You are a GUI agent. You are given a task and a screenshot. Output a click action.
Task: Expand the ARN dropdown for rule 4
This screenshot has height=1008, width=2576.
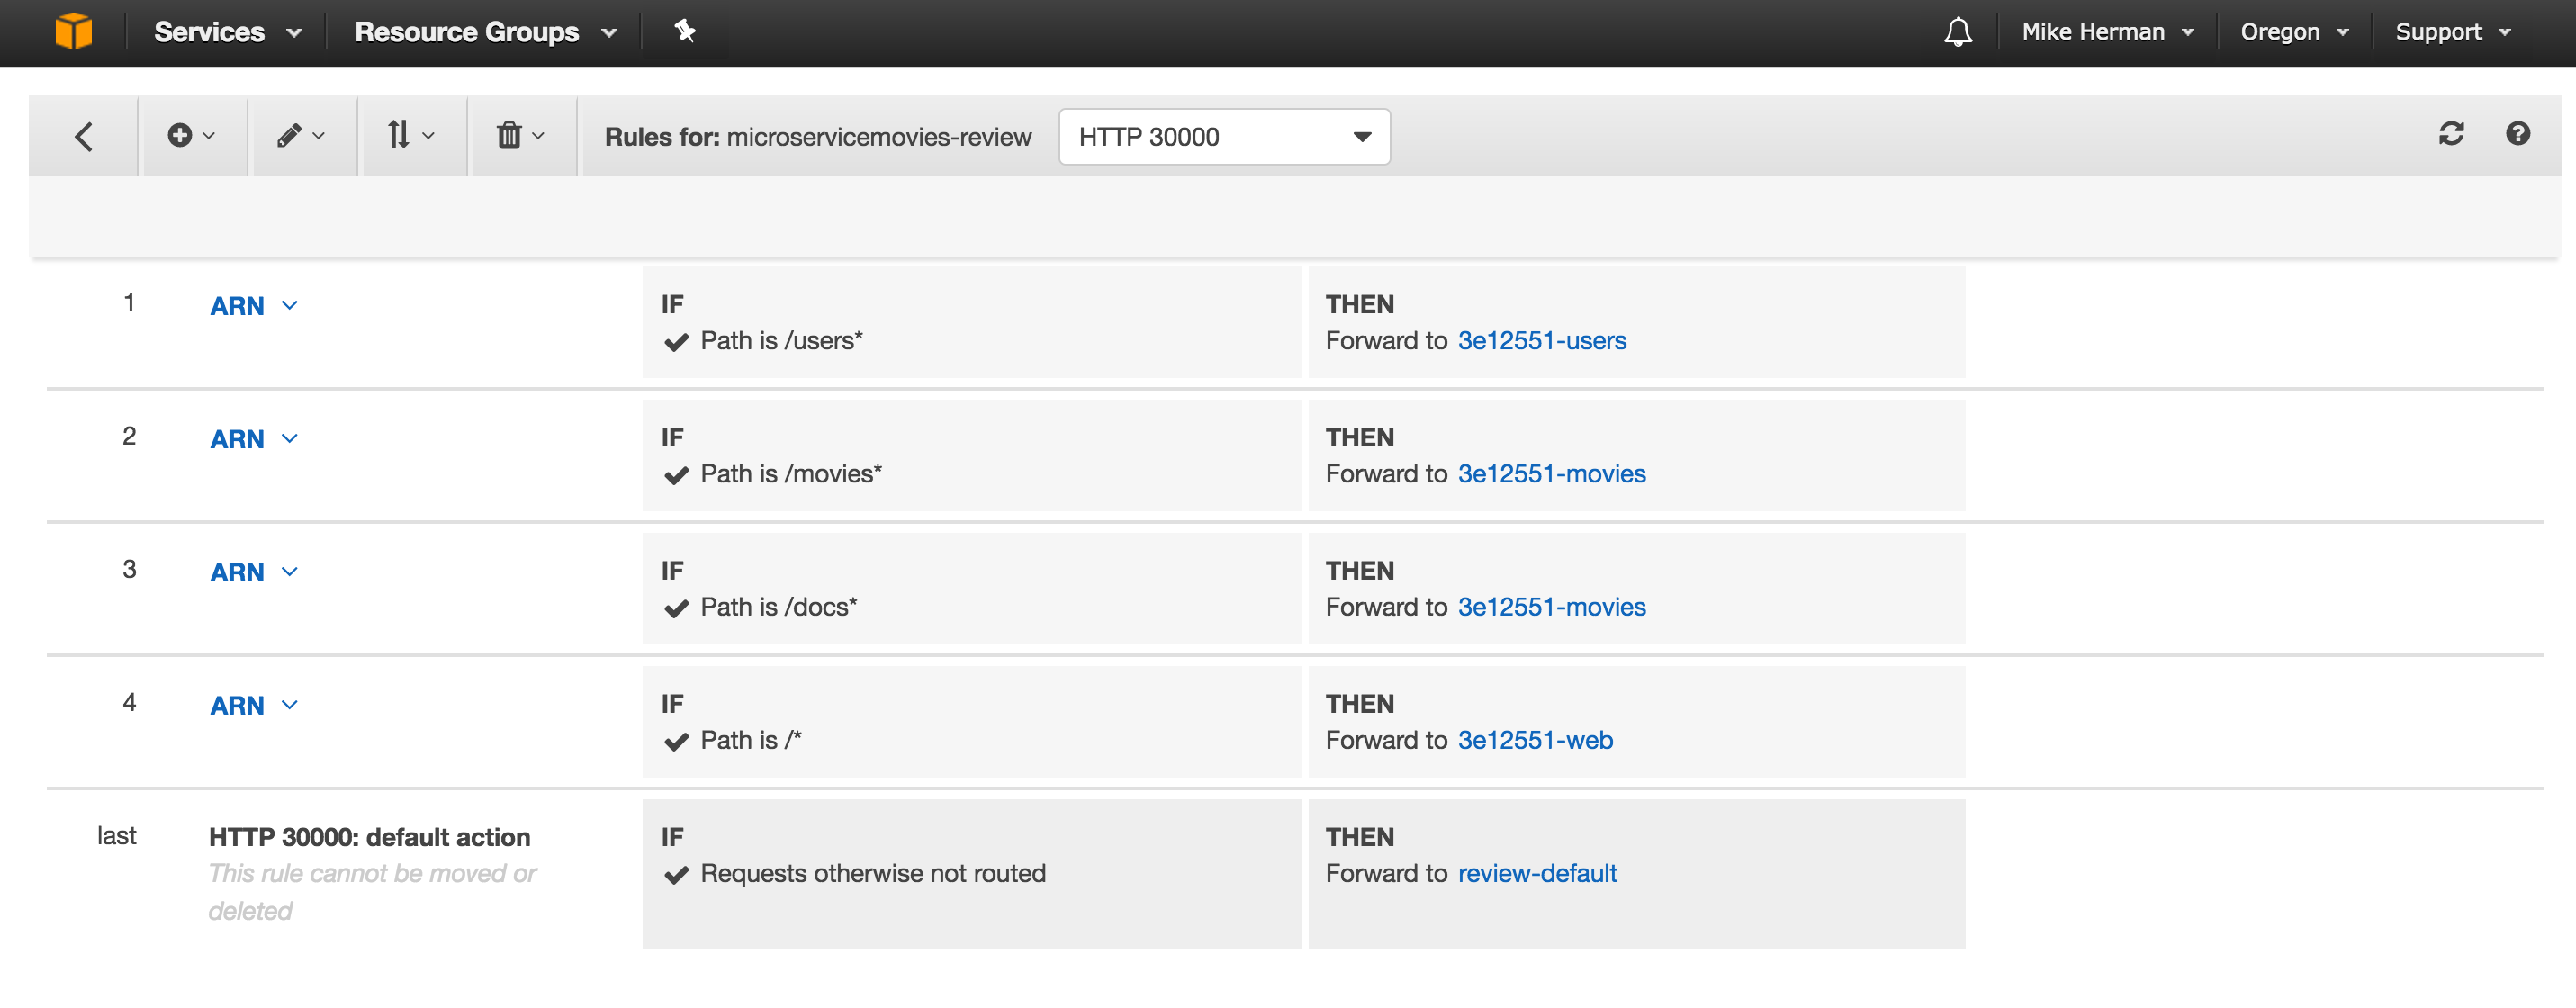tap(254, 705)
